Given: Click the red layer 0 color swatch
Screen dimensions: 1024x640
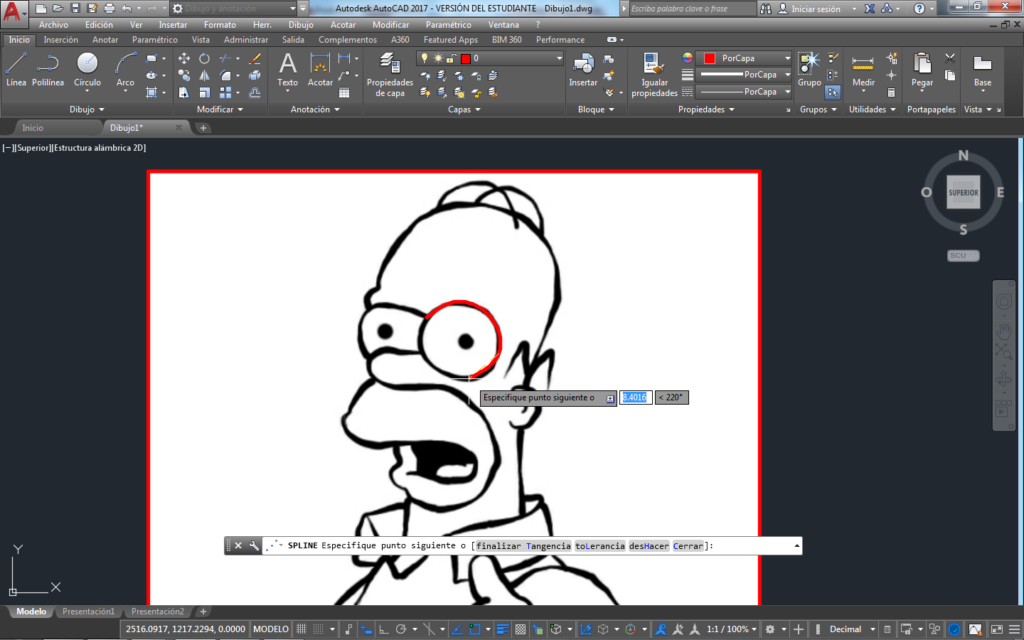Looking at the screenshot, I should pos(466,59).
